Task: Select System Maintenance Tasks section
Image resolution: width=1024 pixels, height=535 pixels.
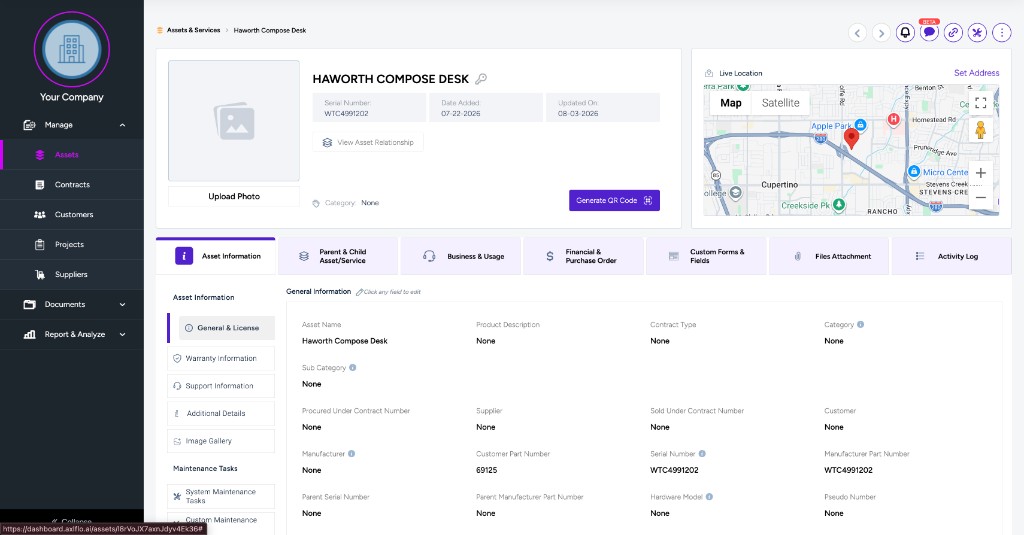Action: 221,496
